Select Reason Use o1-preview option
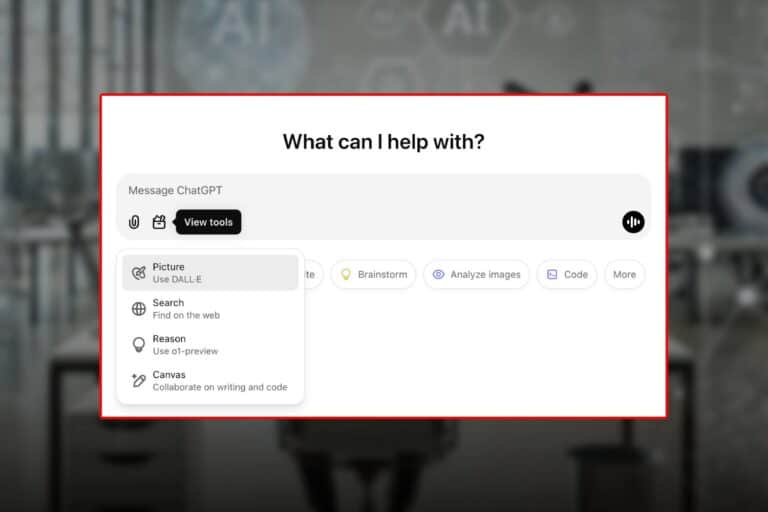This screenshot has height=512, width=768. pos(210,344)
